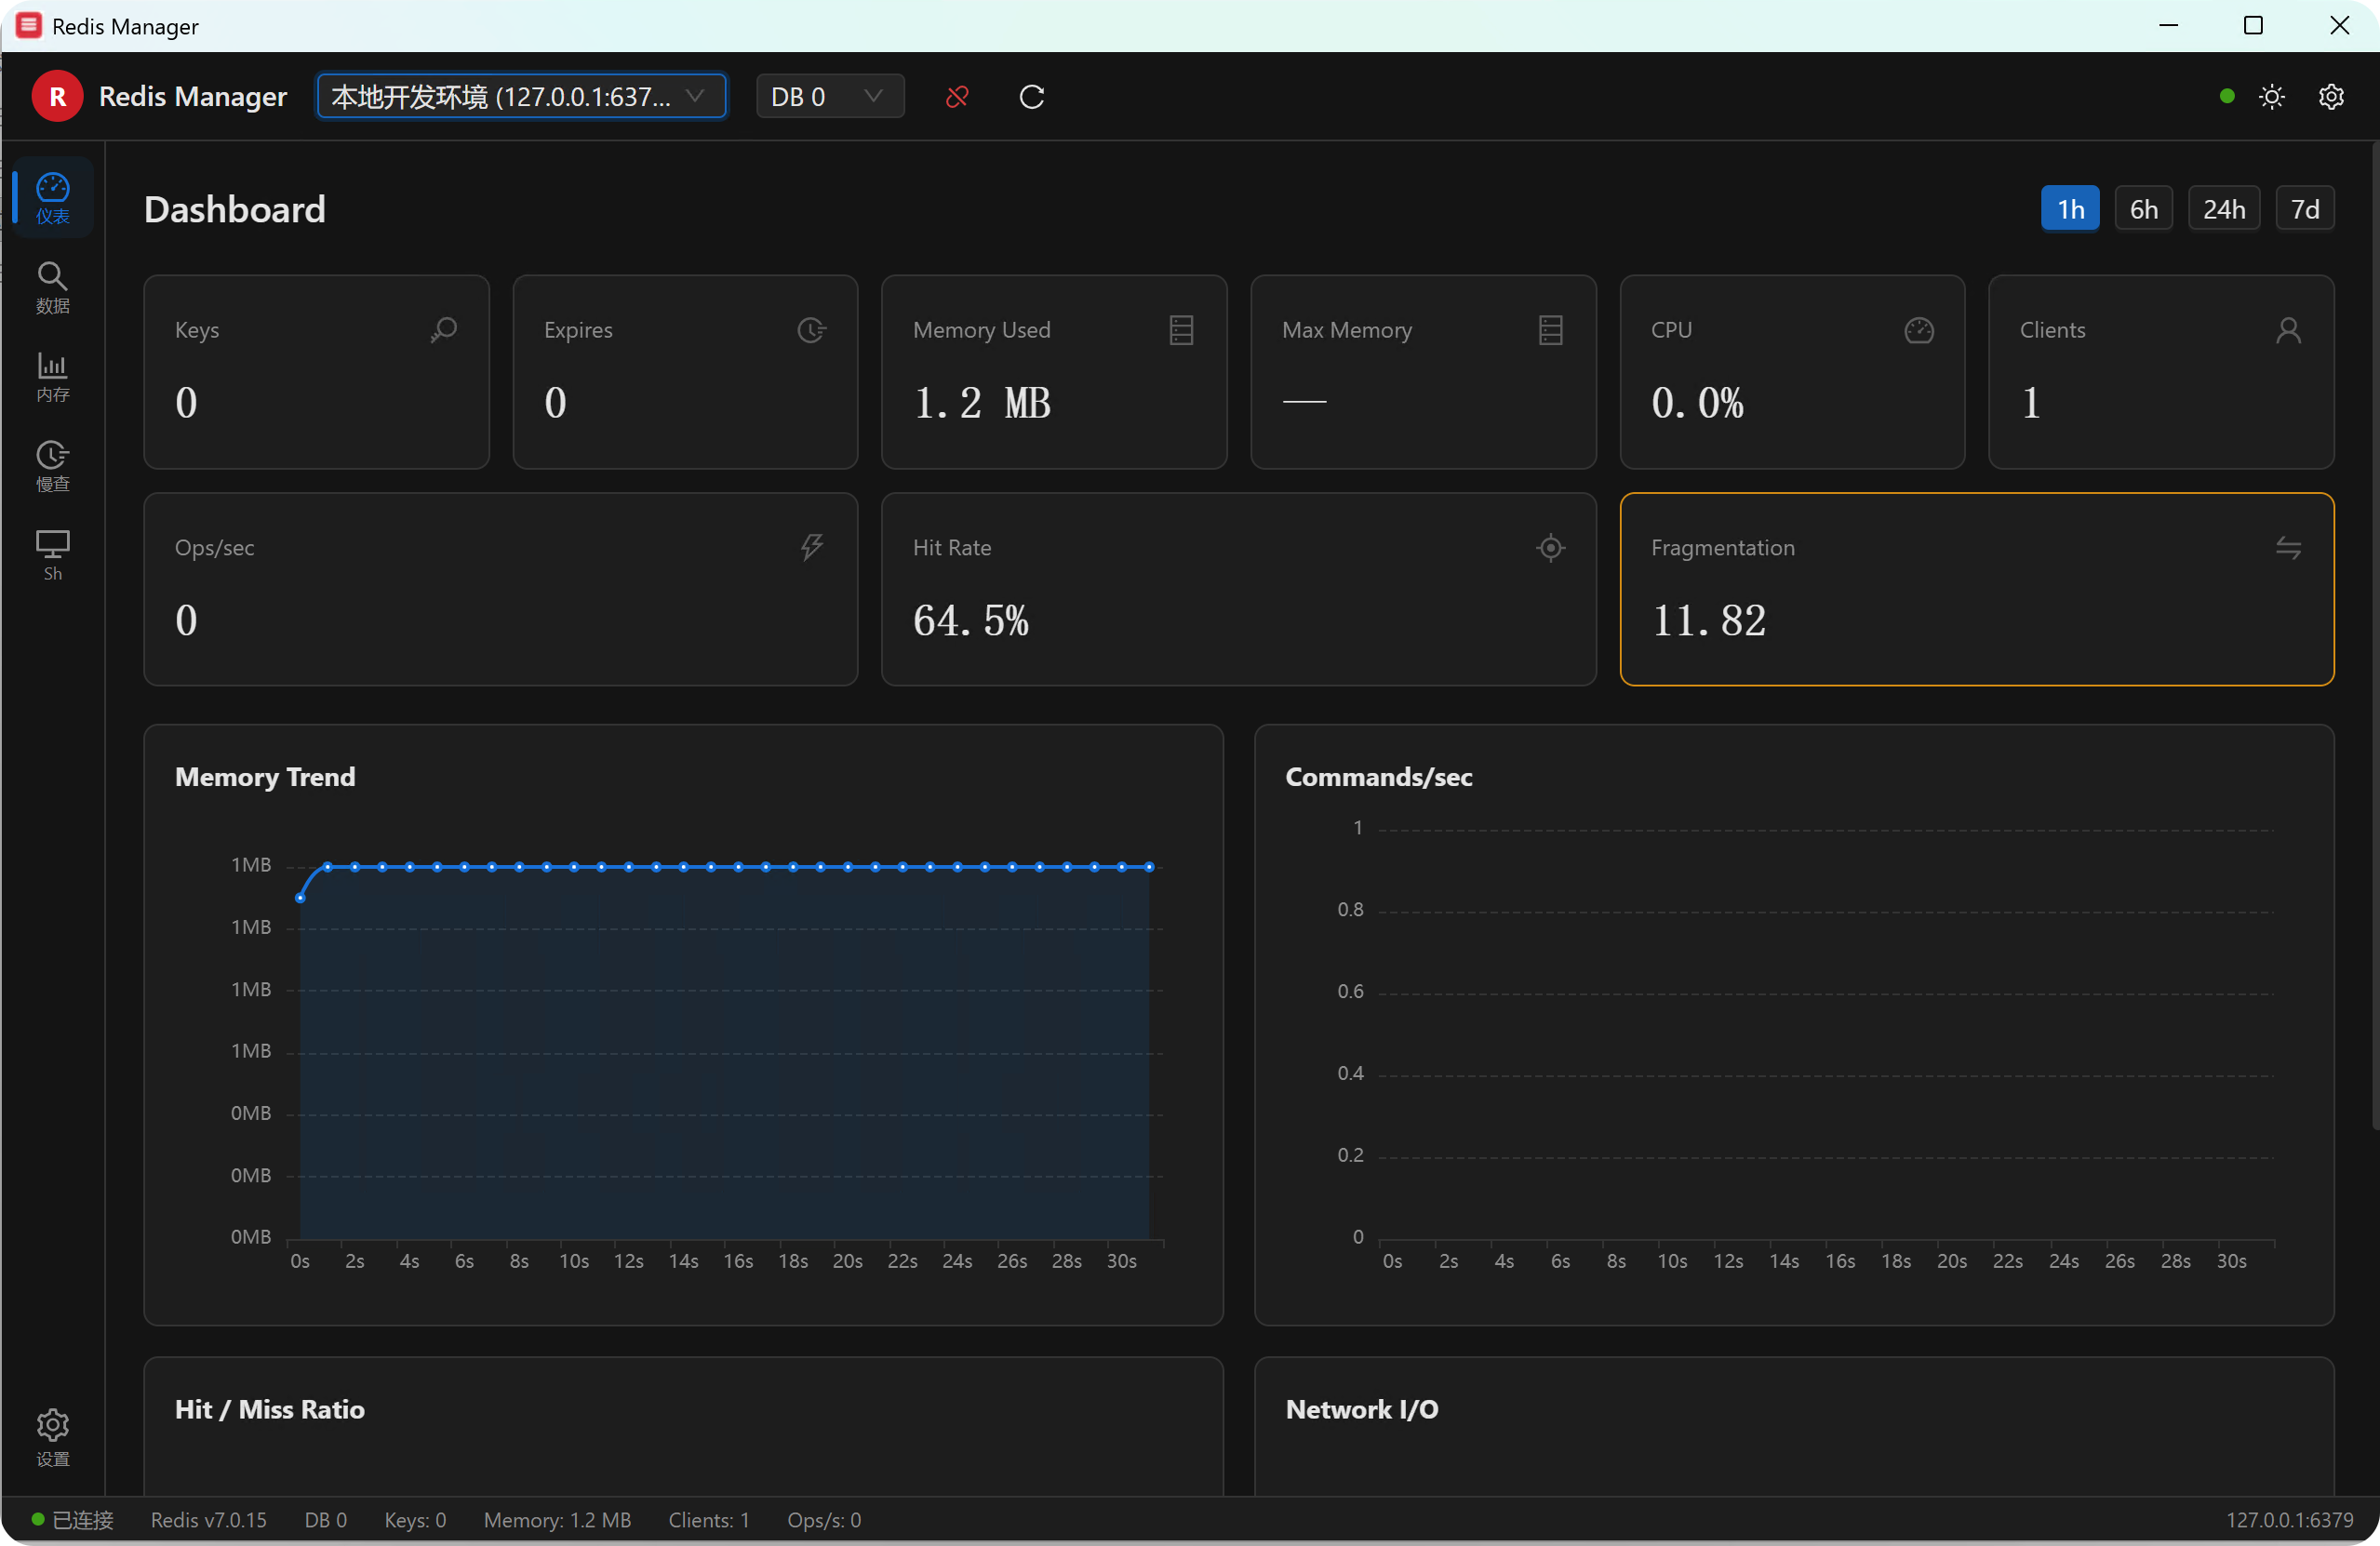The image size is (2380, 1546).
Task: Click the last data point on Memory Trend
Action: point(1149,867)
